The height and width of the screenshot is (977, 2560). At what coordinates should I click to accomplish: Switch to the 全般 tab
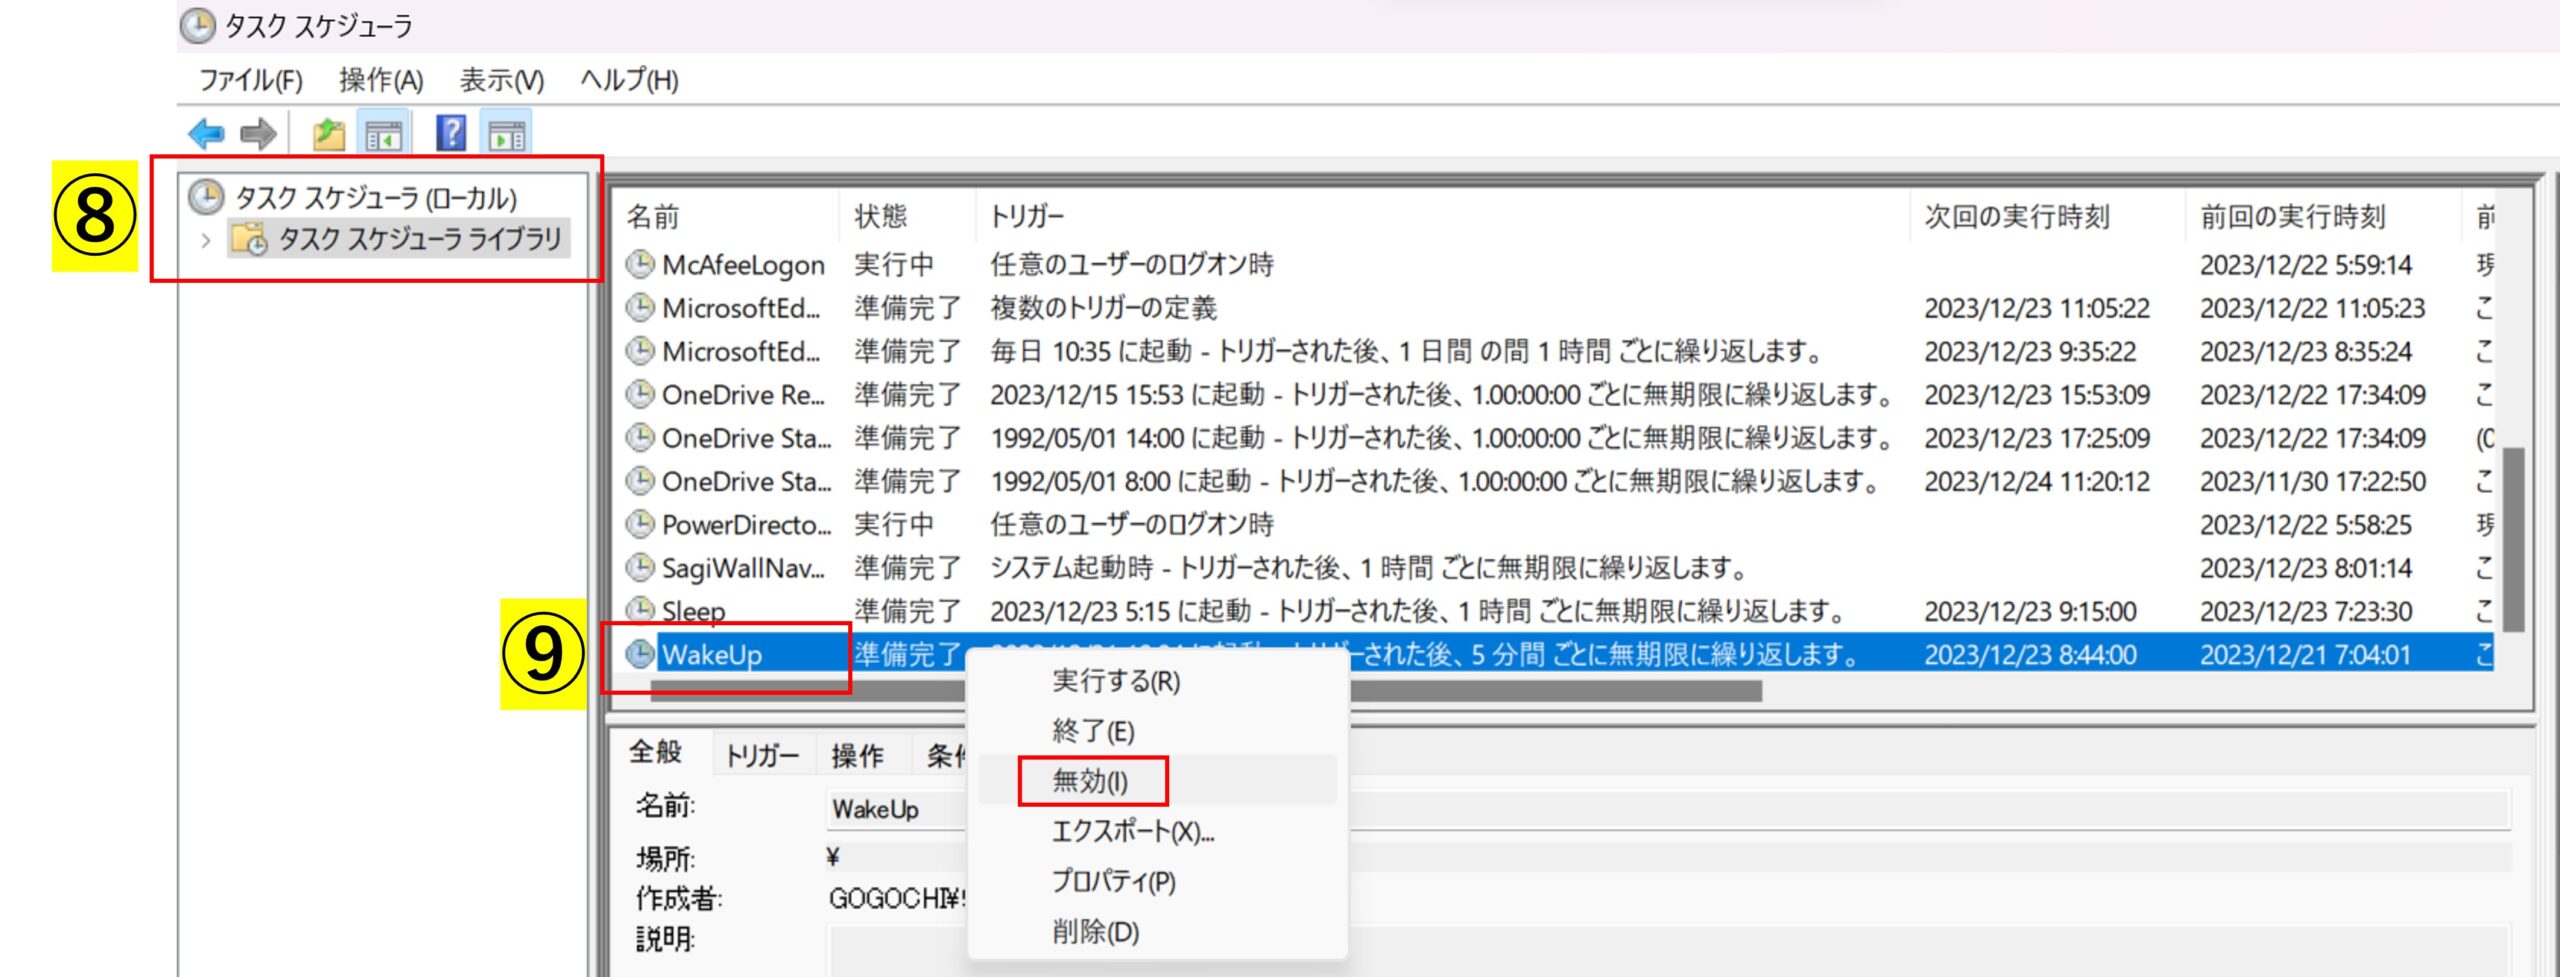pos(656,752)
